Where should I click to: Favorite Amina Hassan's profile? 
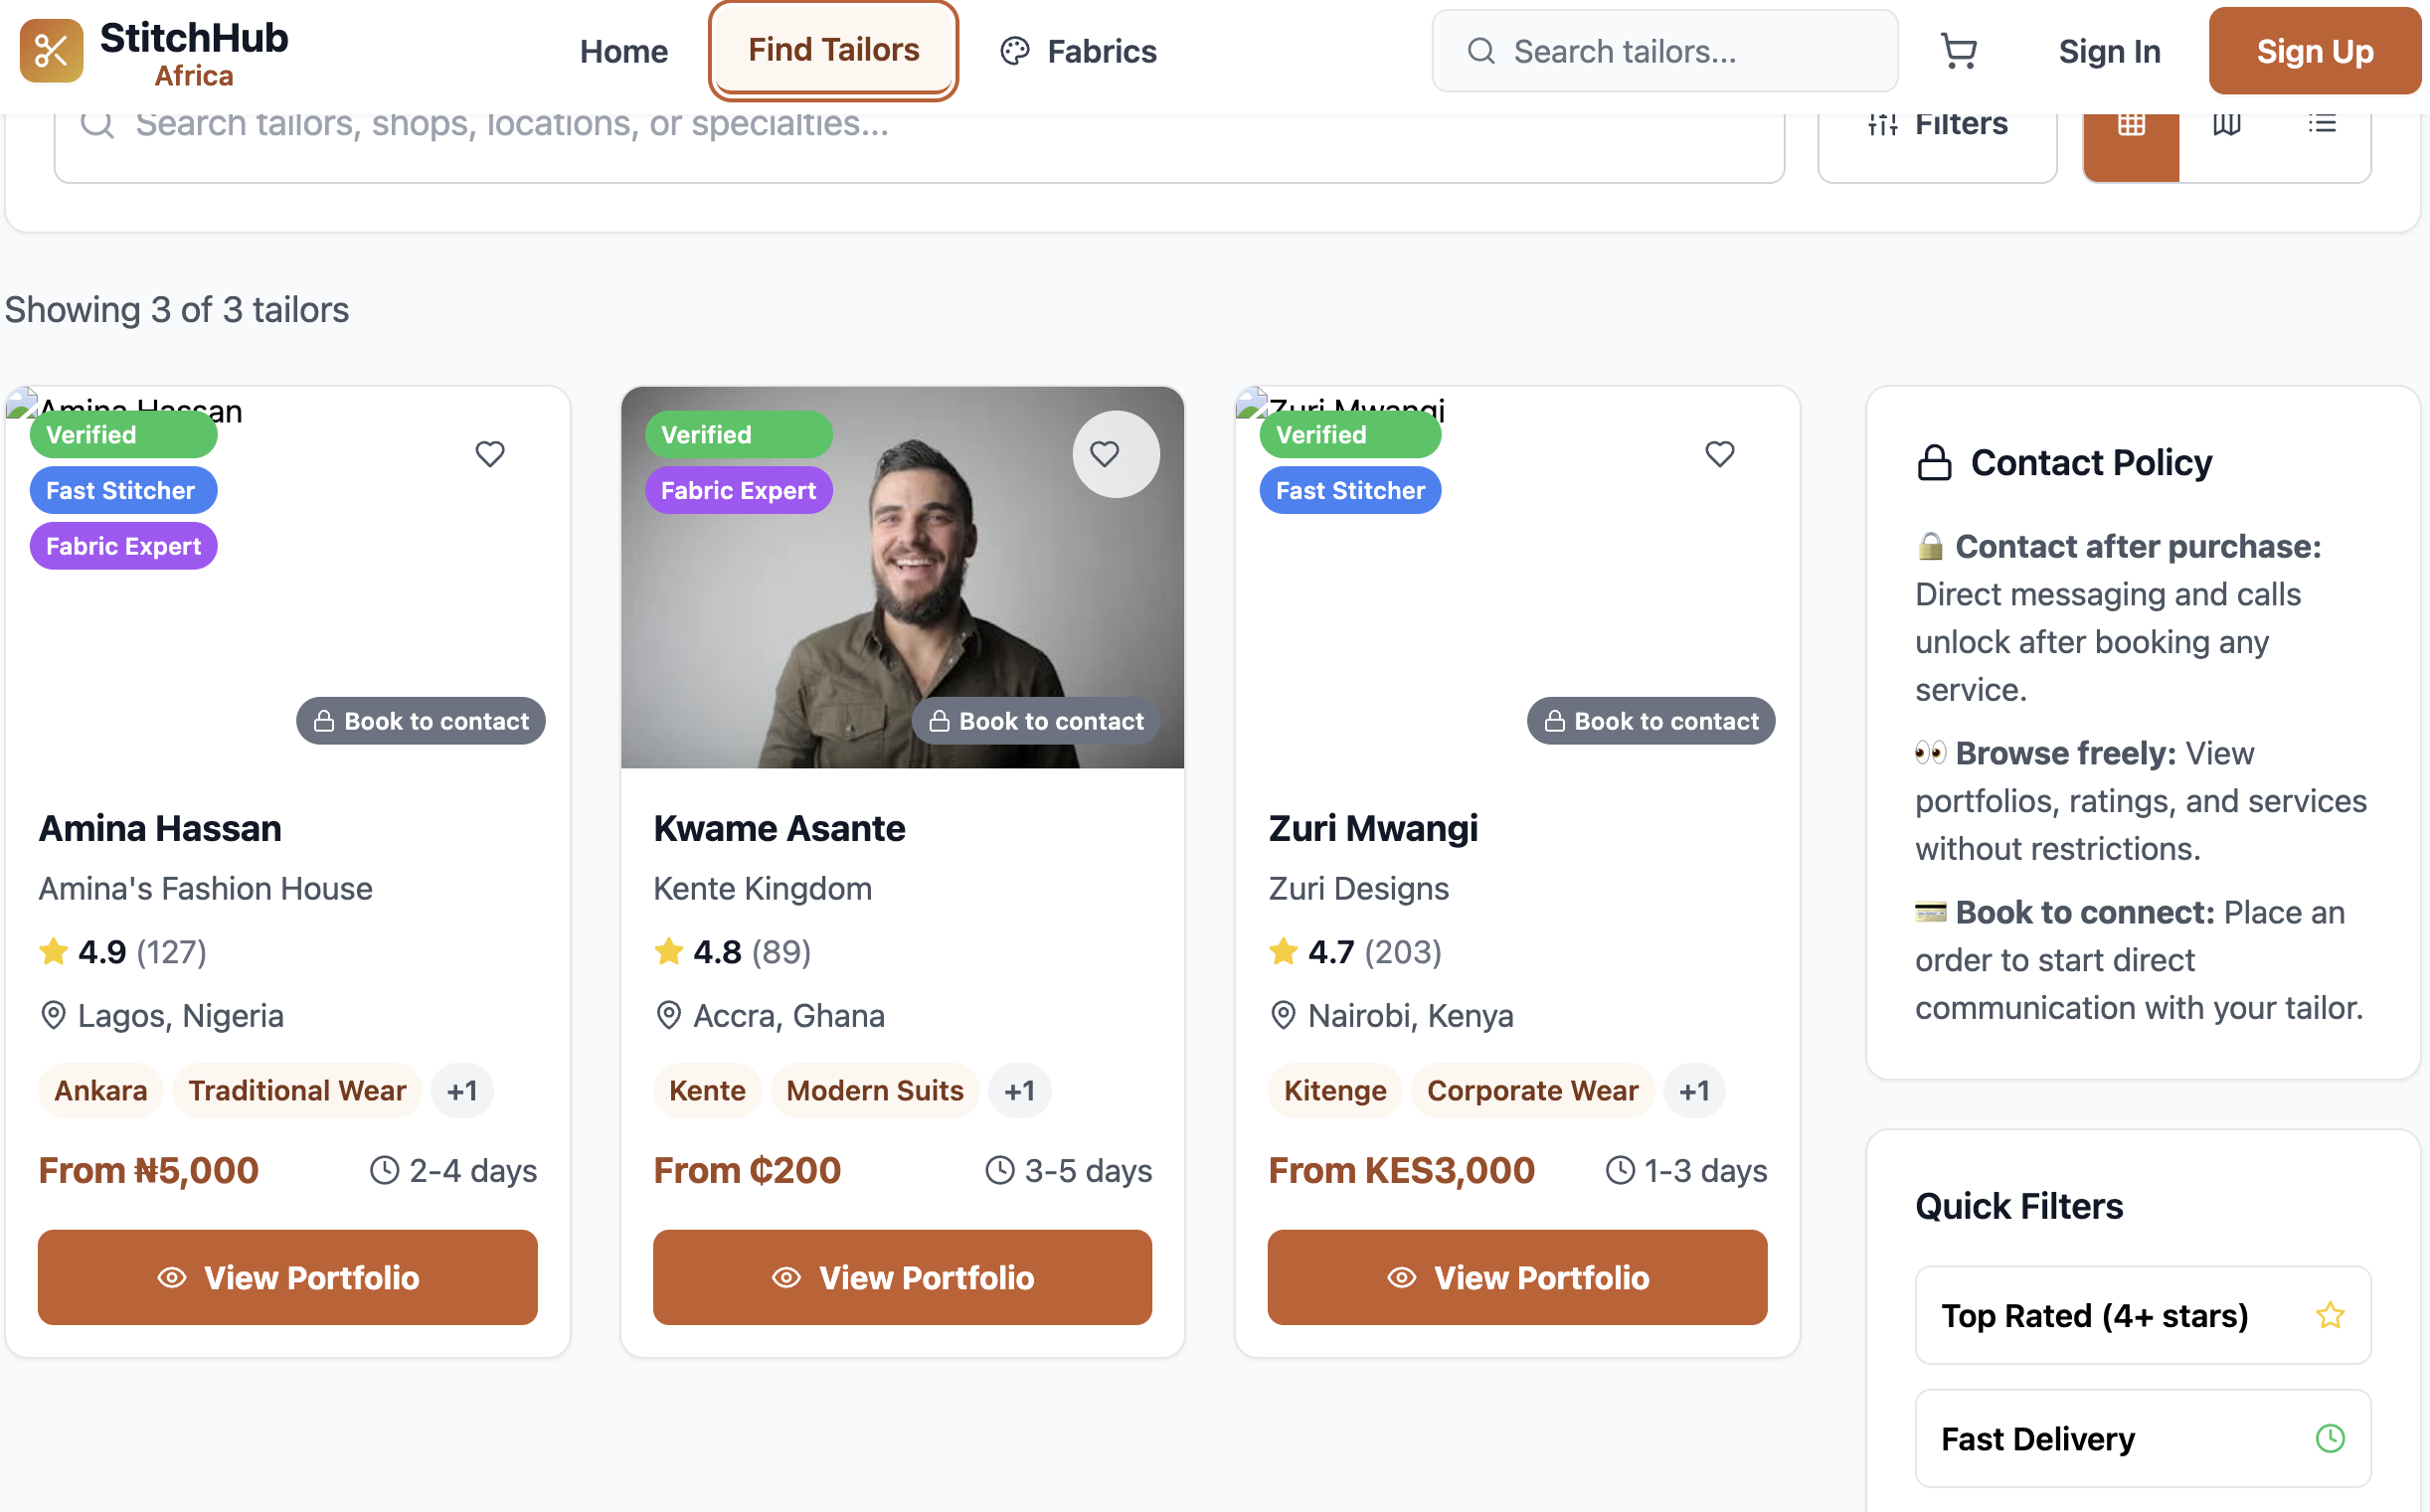click(x=490, y=454)
